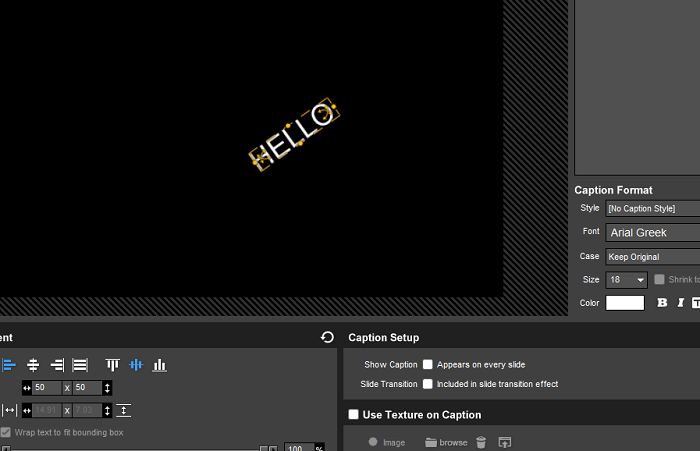Reset the caption placement settings
Viewport: 700px width, 451px height.
(x=327, y=337)
